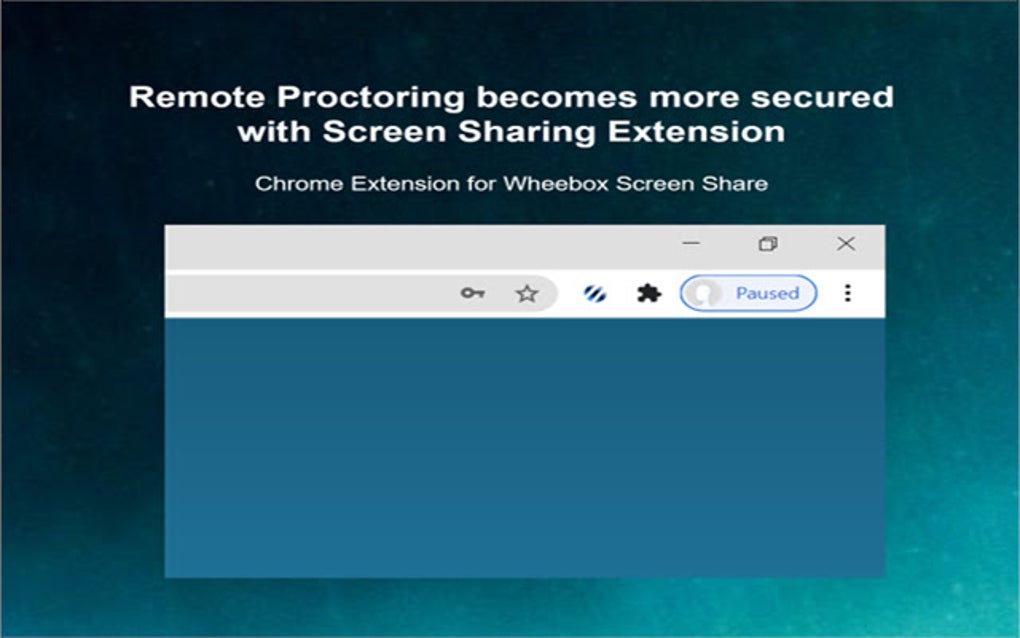1020x638 pixels.
Task: Select the profile avatar circle in the toolbar
Action: [x=705, y=293]
